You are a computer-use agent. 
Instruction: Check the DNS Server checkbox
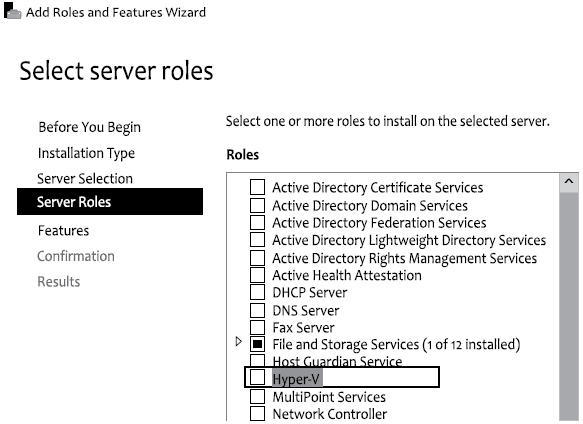point(257,310)
